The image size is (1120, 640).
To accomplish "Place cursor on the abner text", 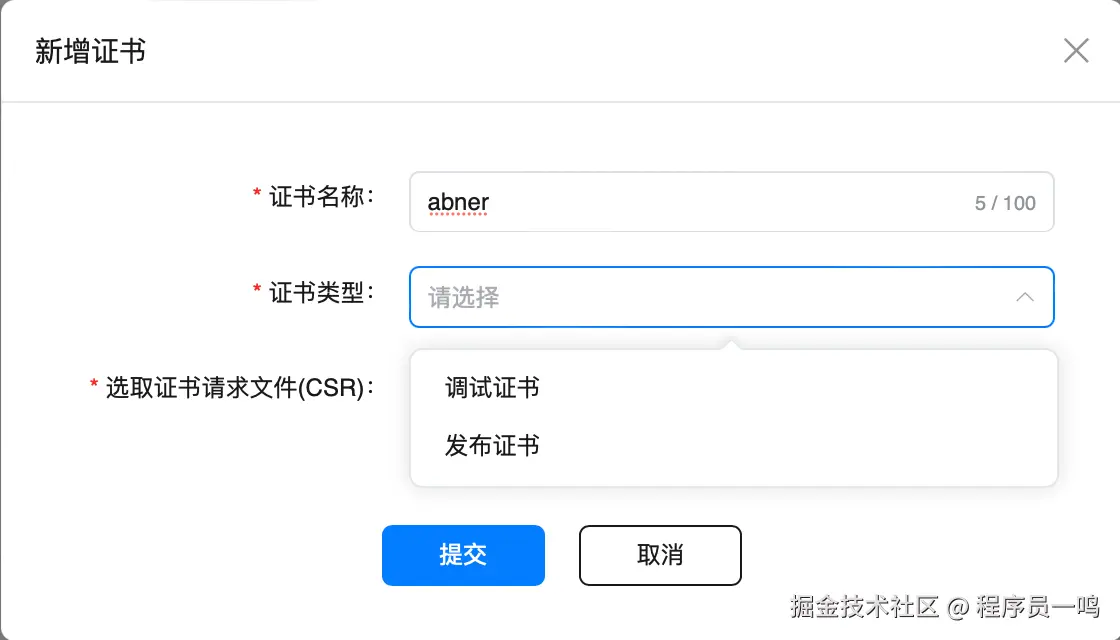I will click(458, 202).
